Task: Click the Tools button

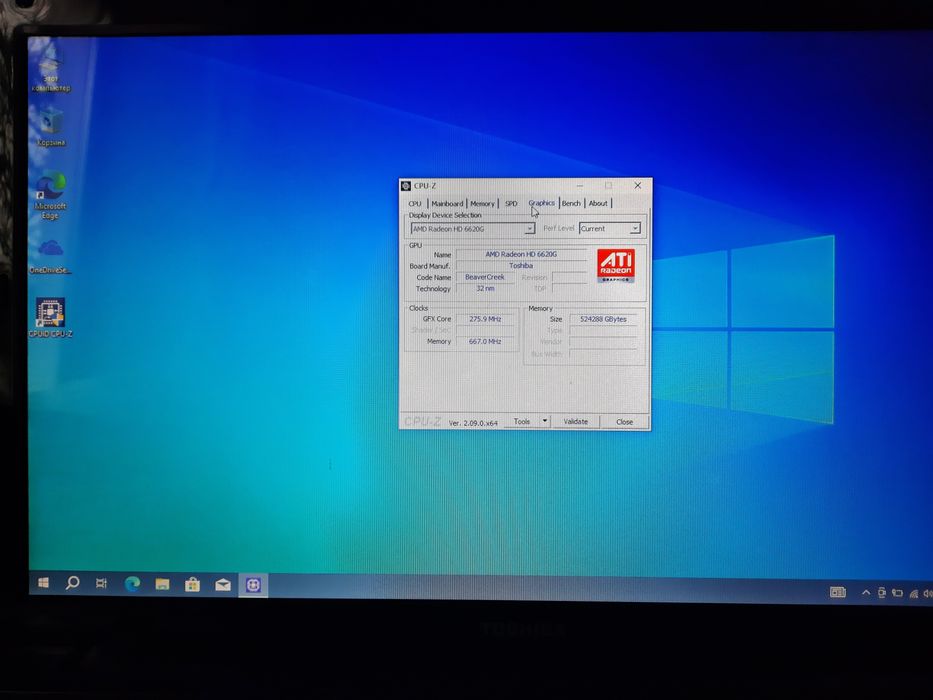Action: 522,421
